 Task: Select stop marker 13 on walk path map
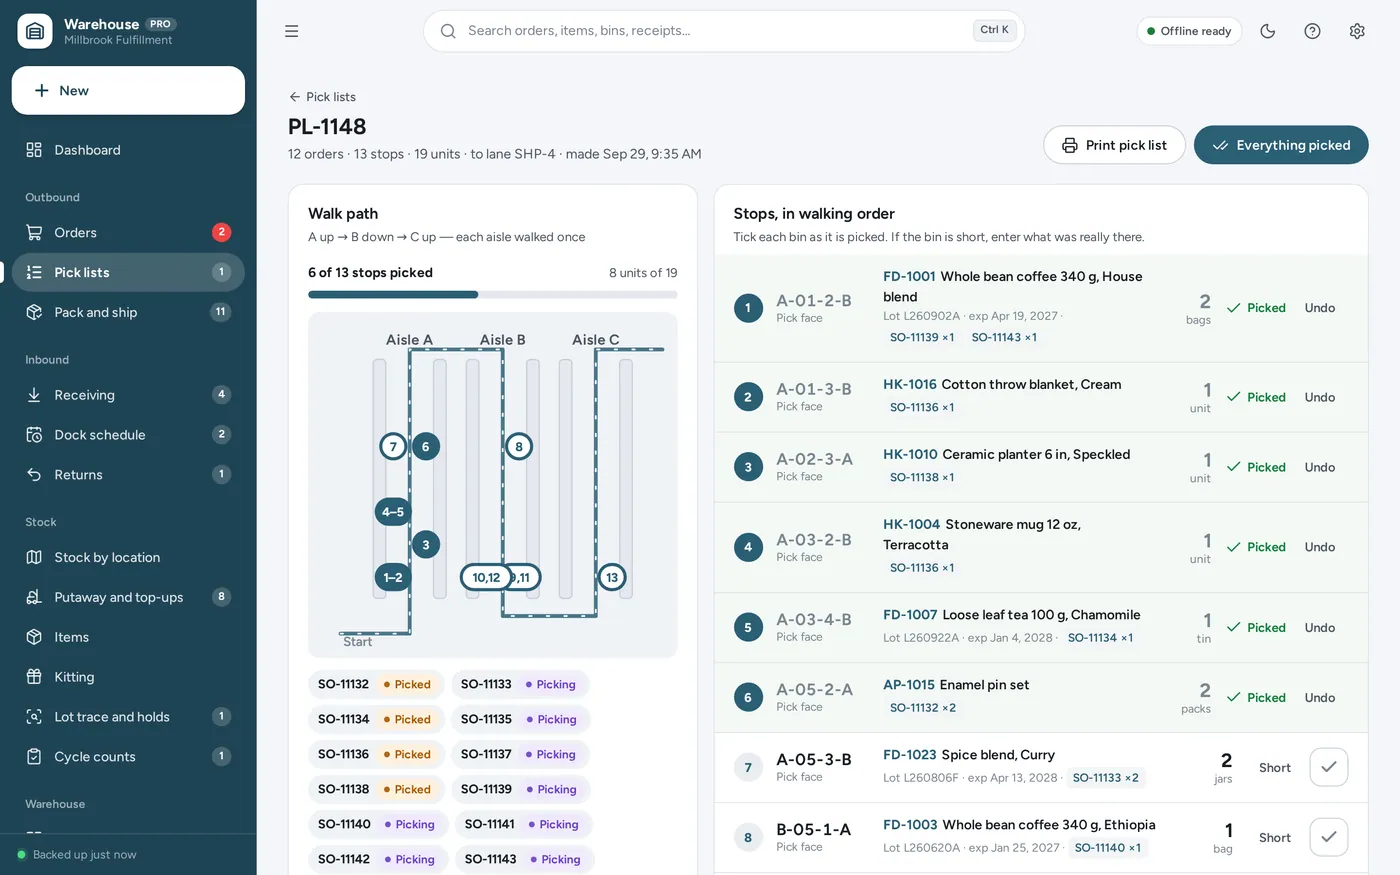[612, 577]
